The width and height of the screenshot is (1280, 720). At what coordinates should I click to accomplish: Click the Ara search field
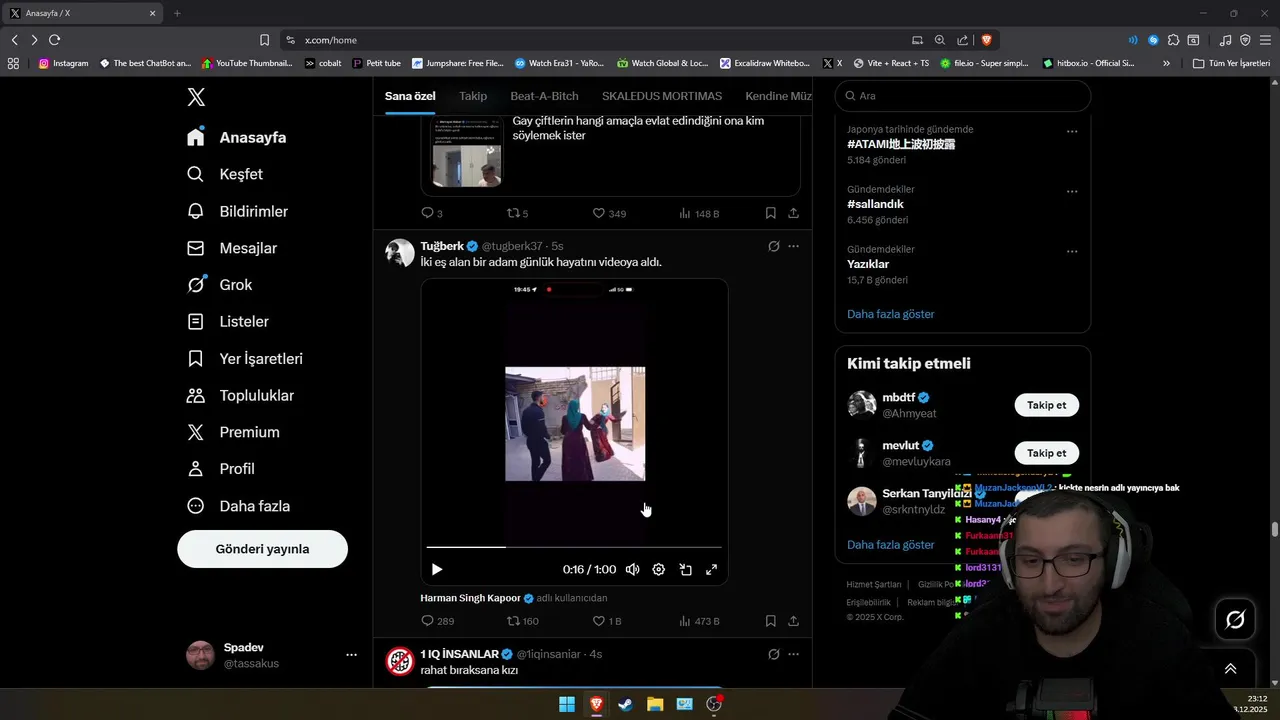[963, 96]
